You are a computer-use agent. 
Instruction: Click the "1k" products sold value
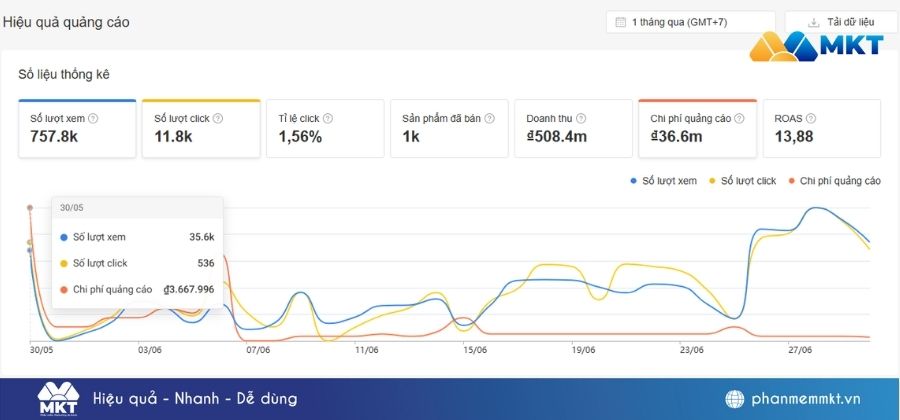click(411, 137)
